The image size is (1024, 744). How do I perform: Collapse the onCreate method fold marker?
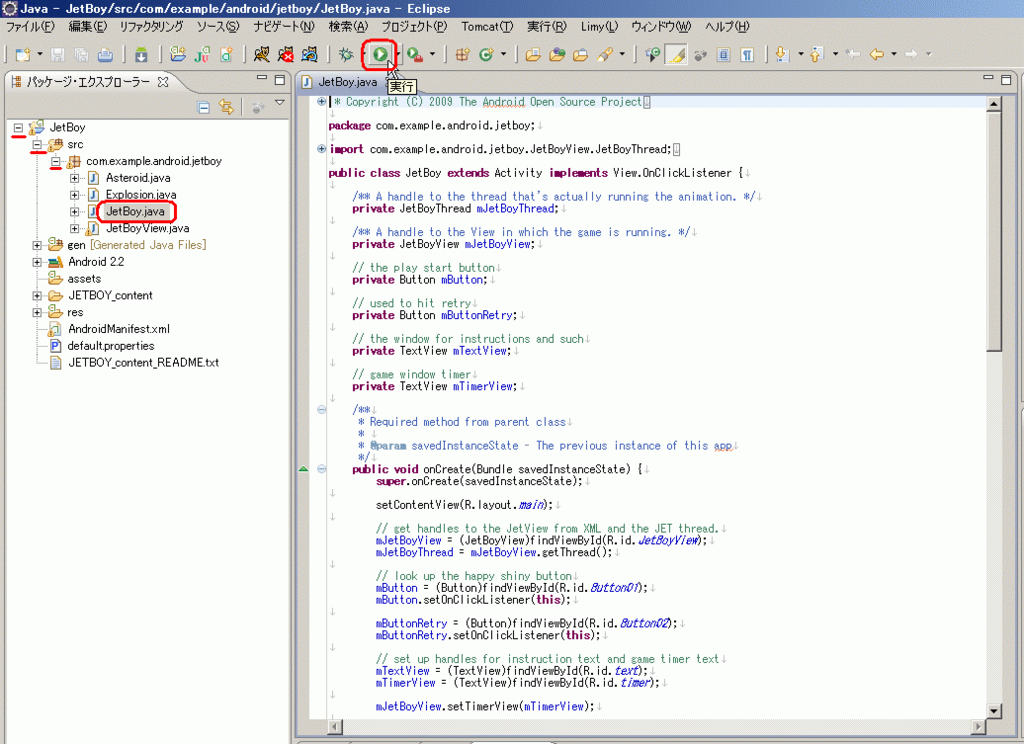point(321,469)
